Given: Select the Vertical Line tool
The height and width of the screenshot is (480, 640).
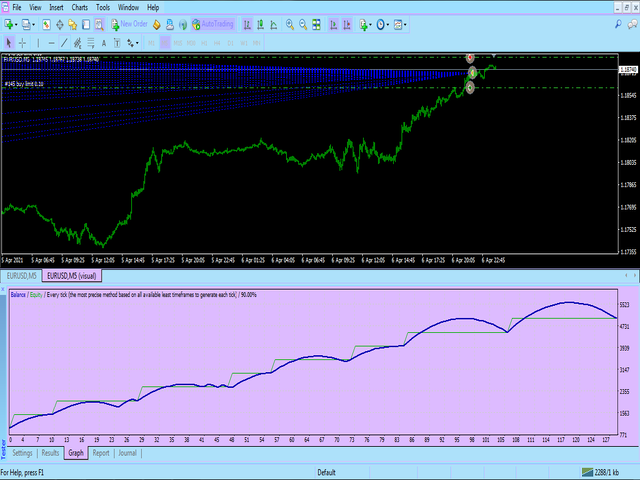Looking at the screenshot, I should point(38,42).
